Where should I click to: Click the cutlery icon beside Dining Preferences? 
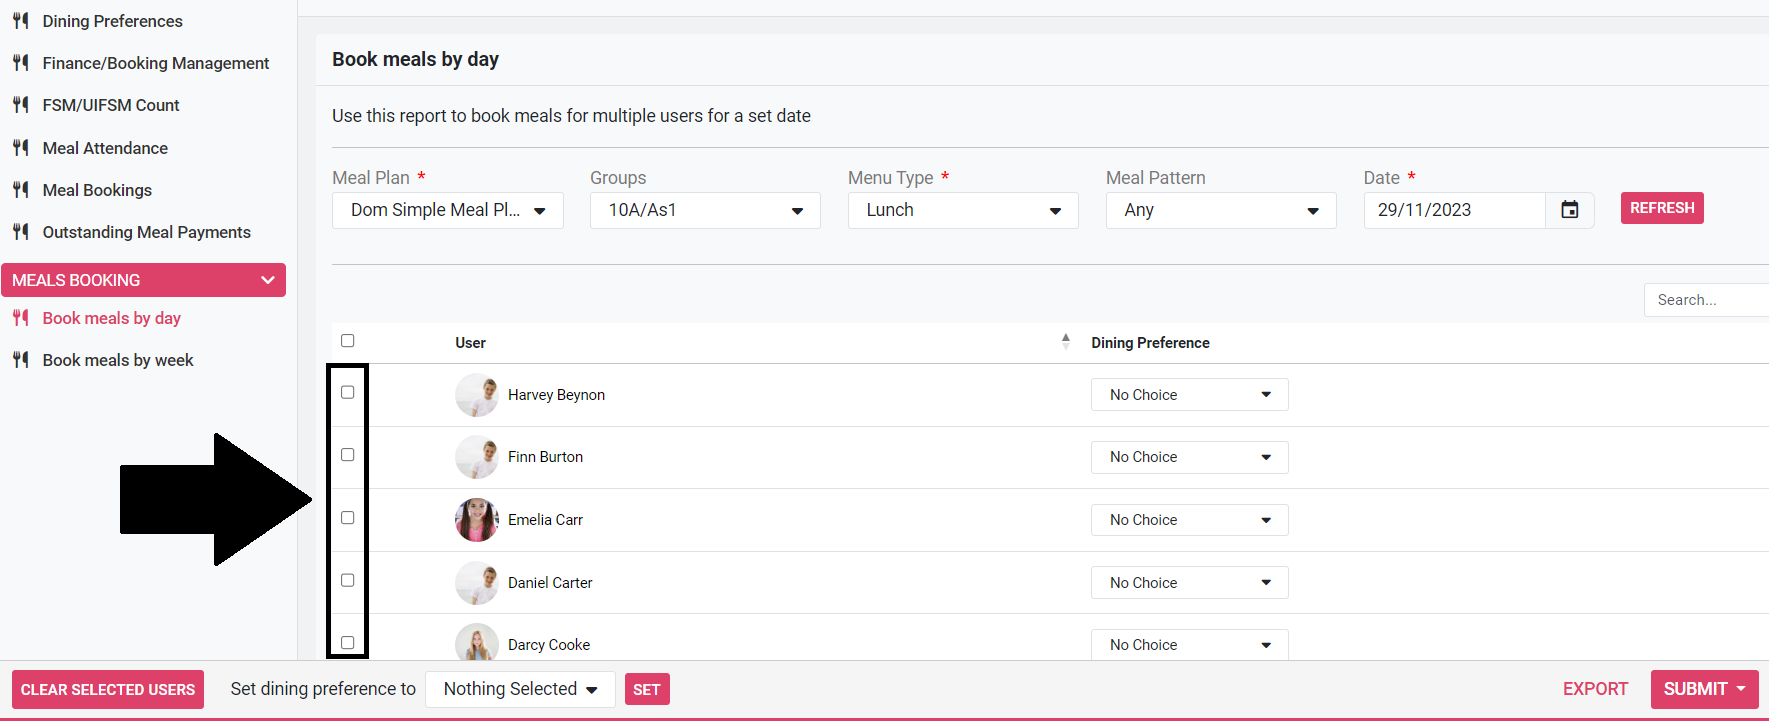pyautogui.click(x=21, y=21)
